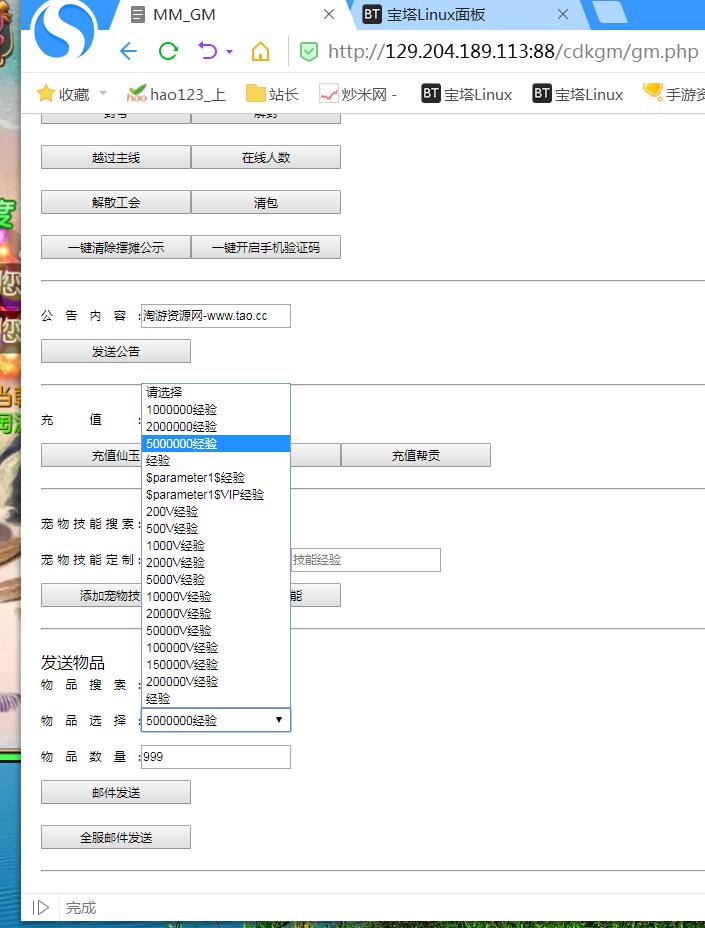705x928 pixels.
Task: Click the 发送公告 button
Action: tap(116, 352)
